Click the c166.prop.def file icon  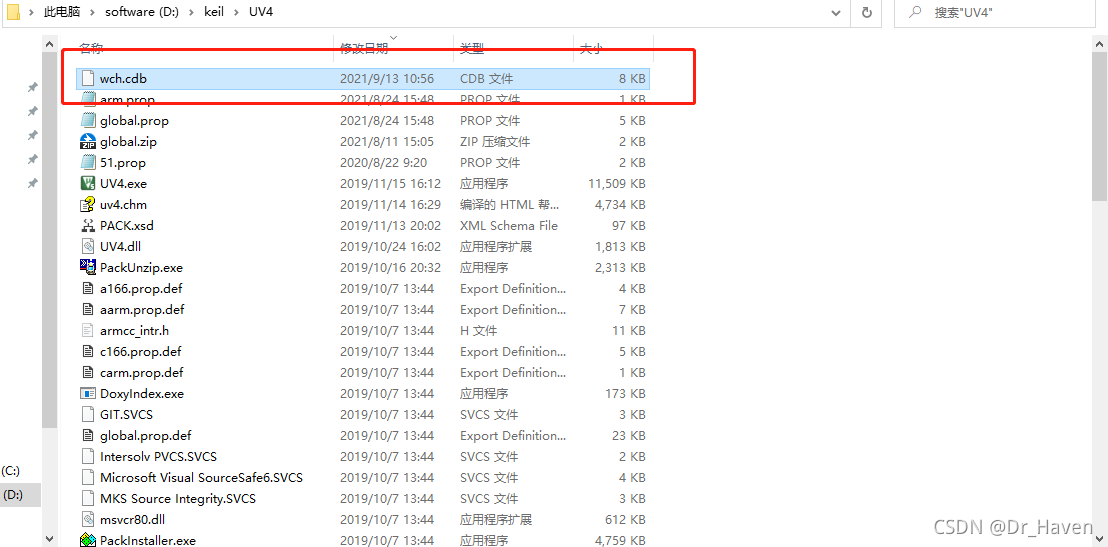tap(88, 351)
